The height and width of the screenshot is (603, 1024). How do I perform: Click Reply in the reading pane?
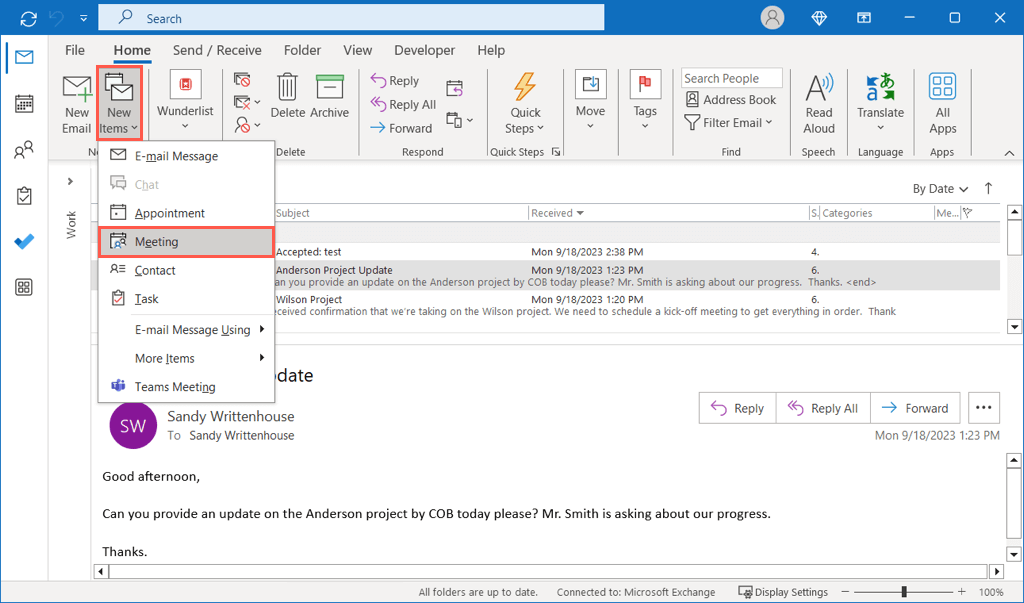click(x=737, y=408)
